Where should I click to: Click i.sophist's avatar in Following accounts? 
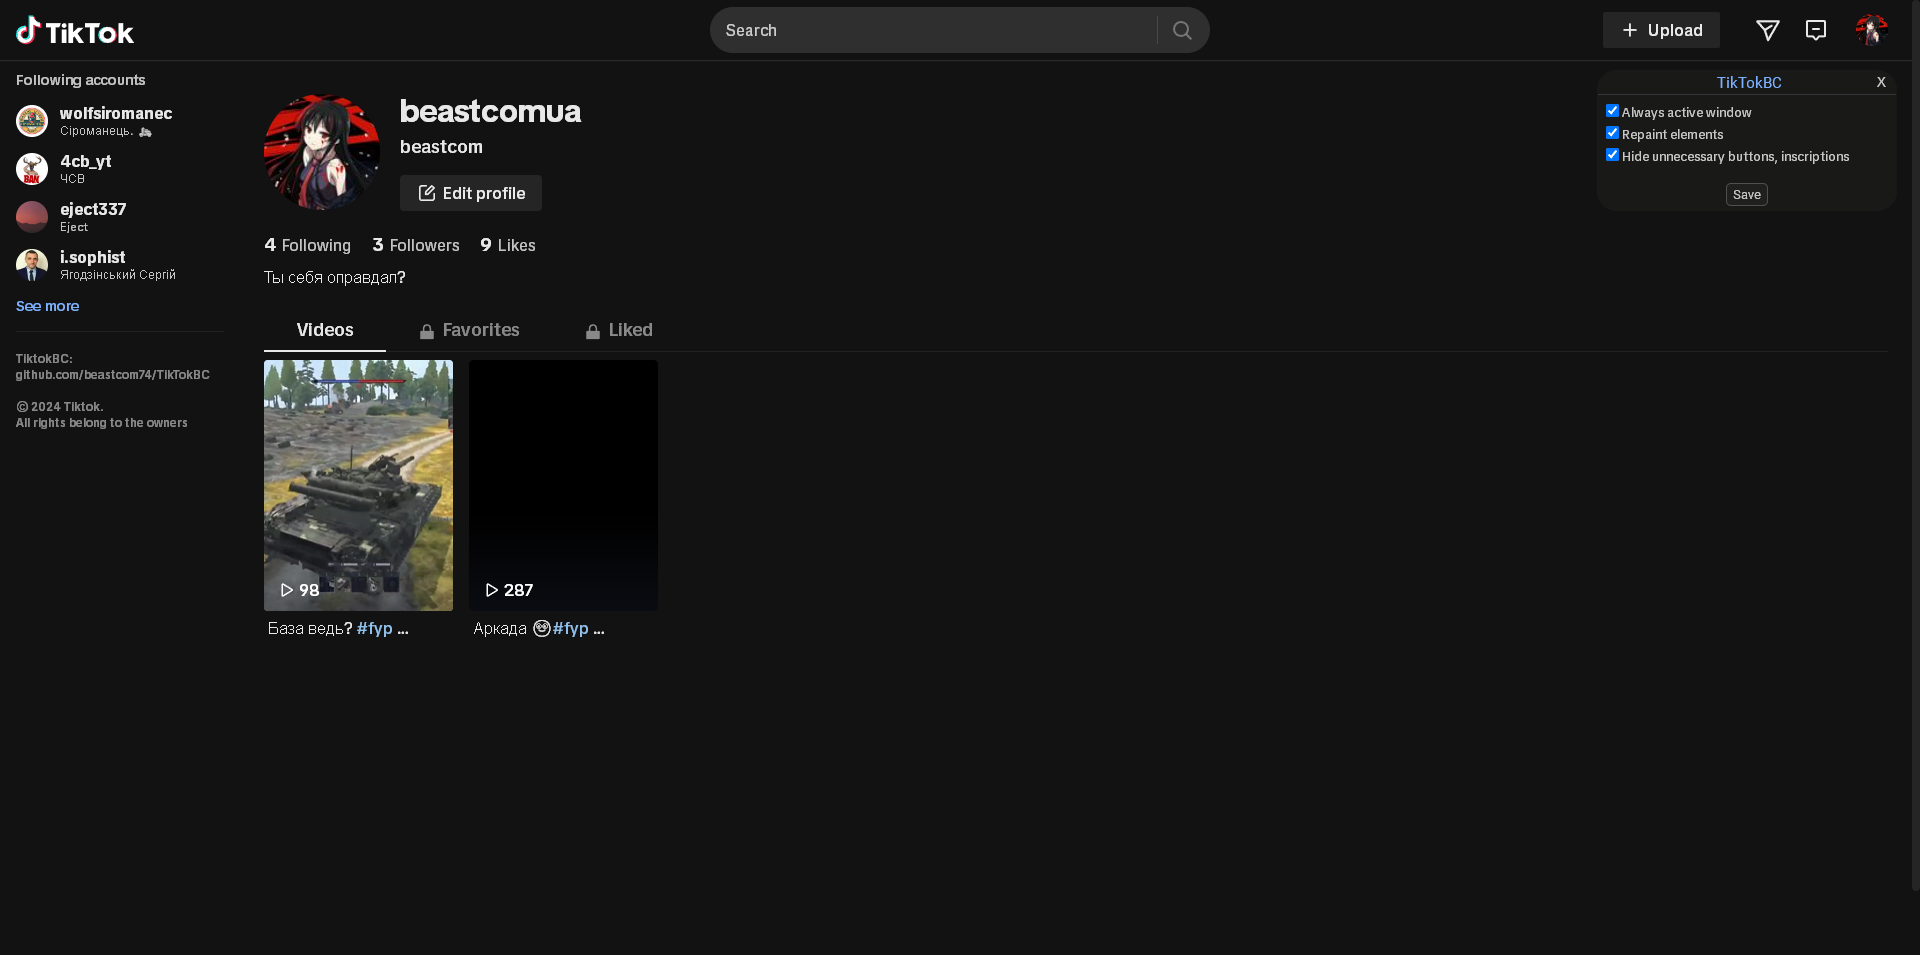32,265
